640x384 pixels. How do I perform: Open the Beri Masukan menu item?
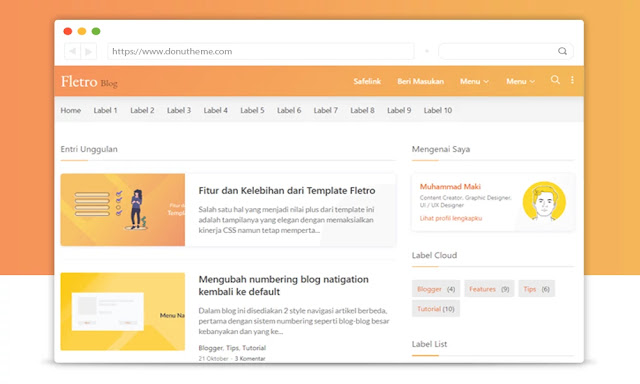coord(420,81)
